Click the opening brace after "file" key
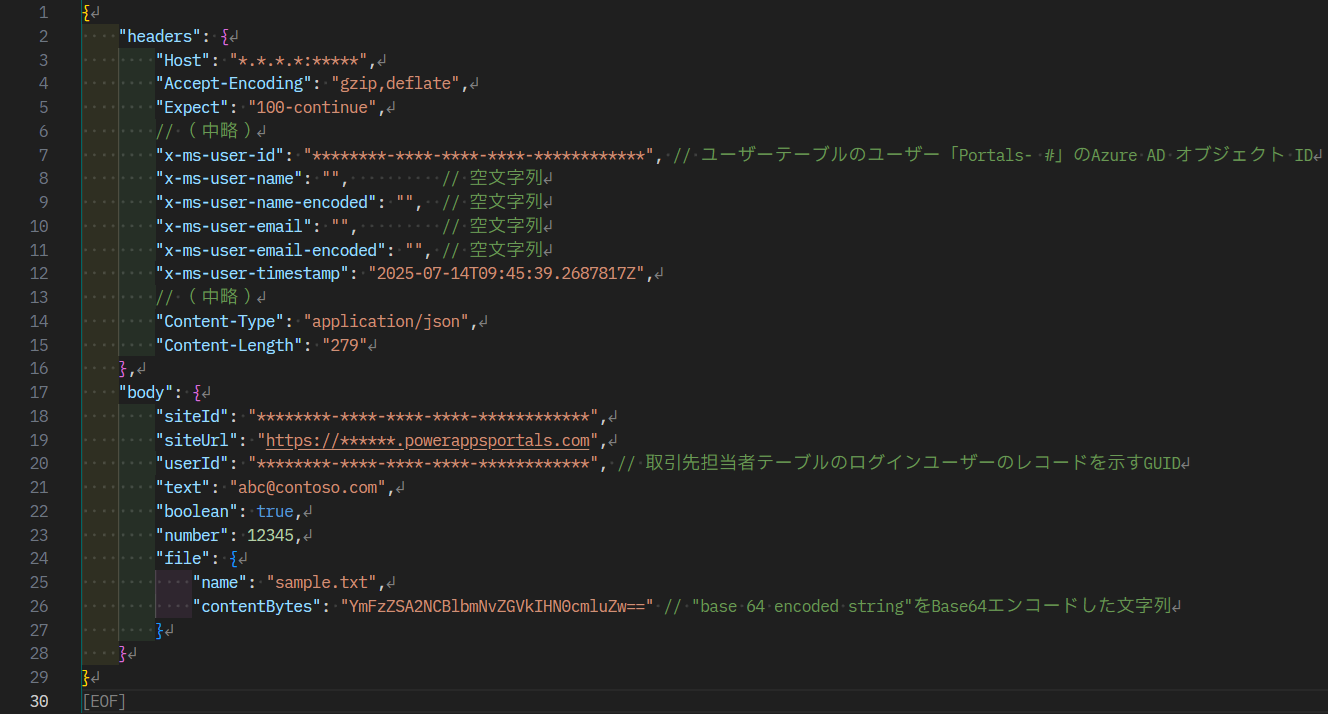This screenshot has width=1328, height=714. coord(233,558)
